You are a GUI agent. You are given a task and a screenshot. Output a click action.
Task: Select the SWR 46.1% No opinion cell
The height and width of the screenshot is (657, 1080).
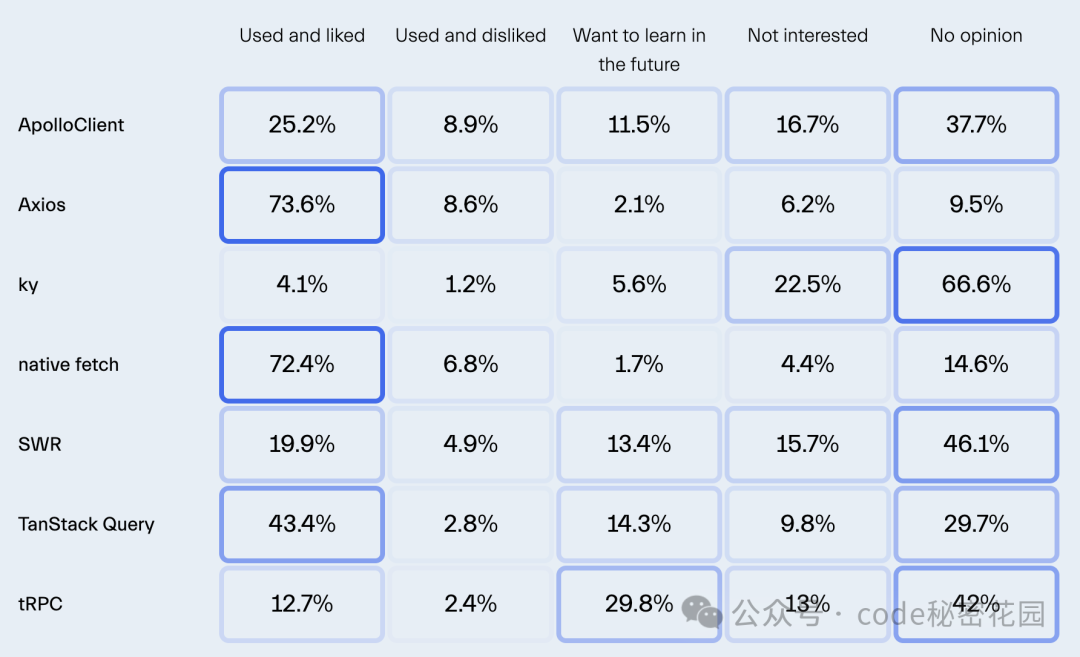click(x=976, y=444)
